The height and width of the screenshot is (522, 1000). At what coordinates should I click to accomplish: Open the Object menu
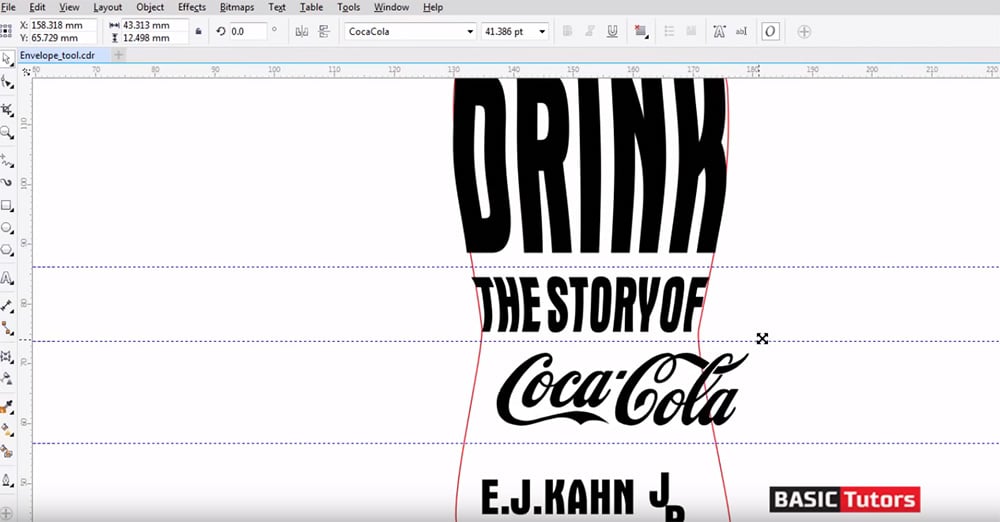[151, 7]
